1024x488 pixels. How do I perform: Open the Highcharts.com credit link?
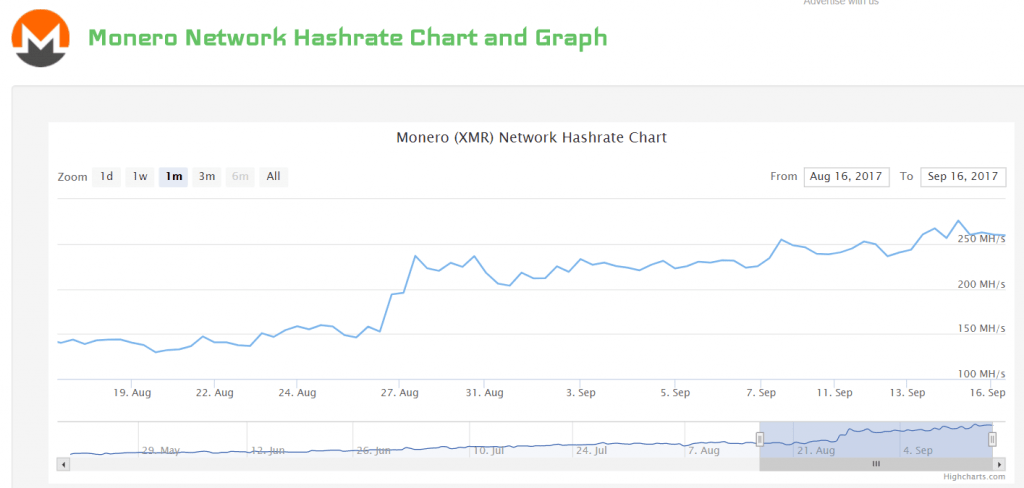tap(971, 476)
